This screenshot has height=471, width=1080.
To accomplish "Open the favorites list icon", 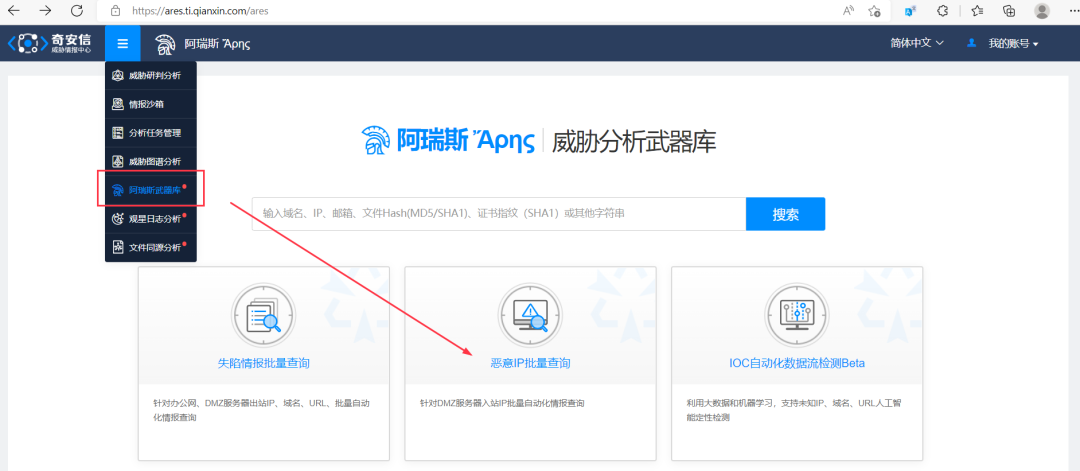I will 977,10.
